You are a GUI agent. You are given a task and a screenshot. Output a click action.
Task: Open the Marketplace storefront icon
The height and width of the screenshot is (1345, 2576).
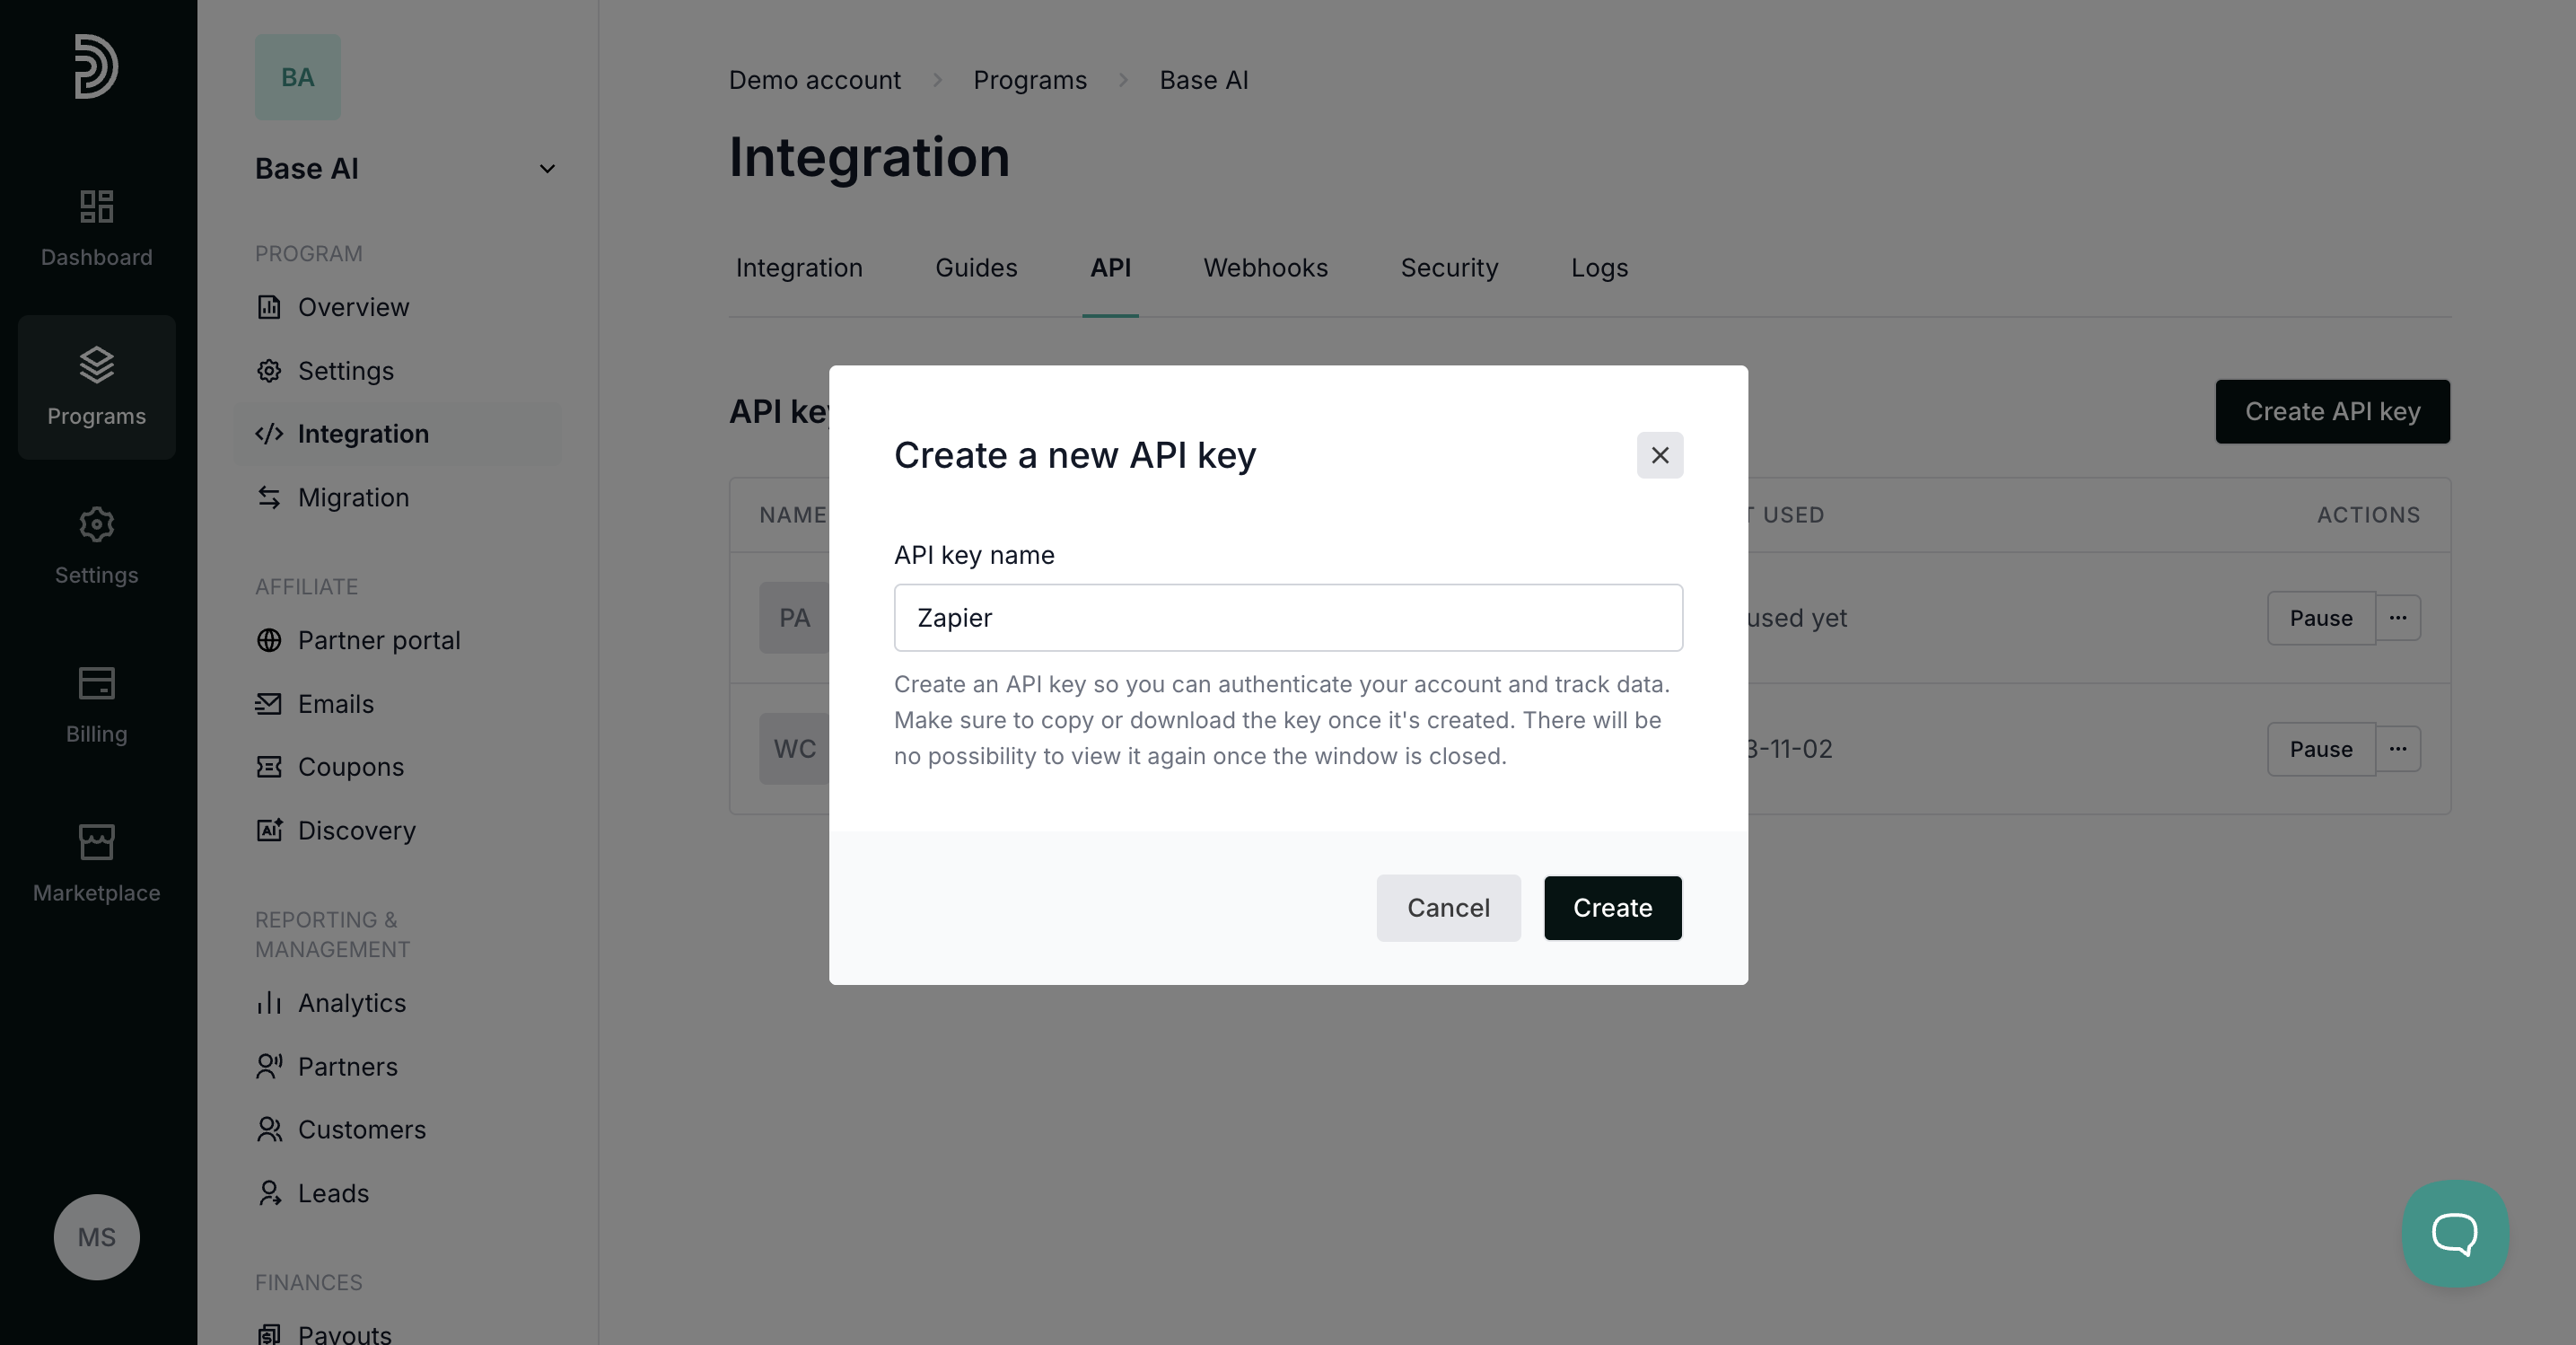click(x=96, y=843)
